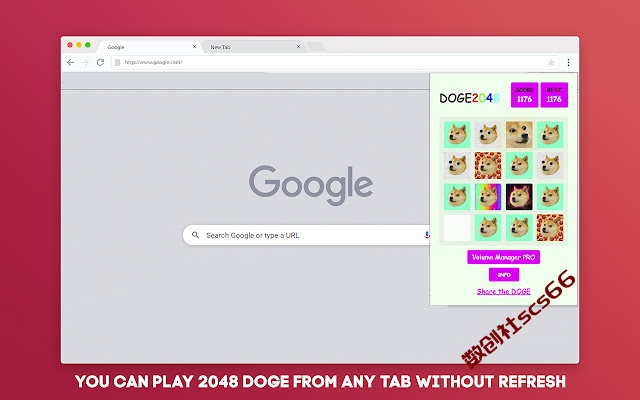Open the Chrome three-dot menu
The width and height of the screenshot is (640, 400).
[568, 62]
